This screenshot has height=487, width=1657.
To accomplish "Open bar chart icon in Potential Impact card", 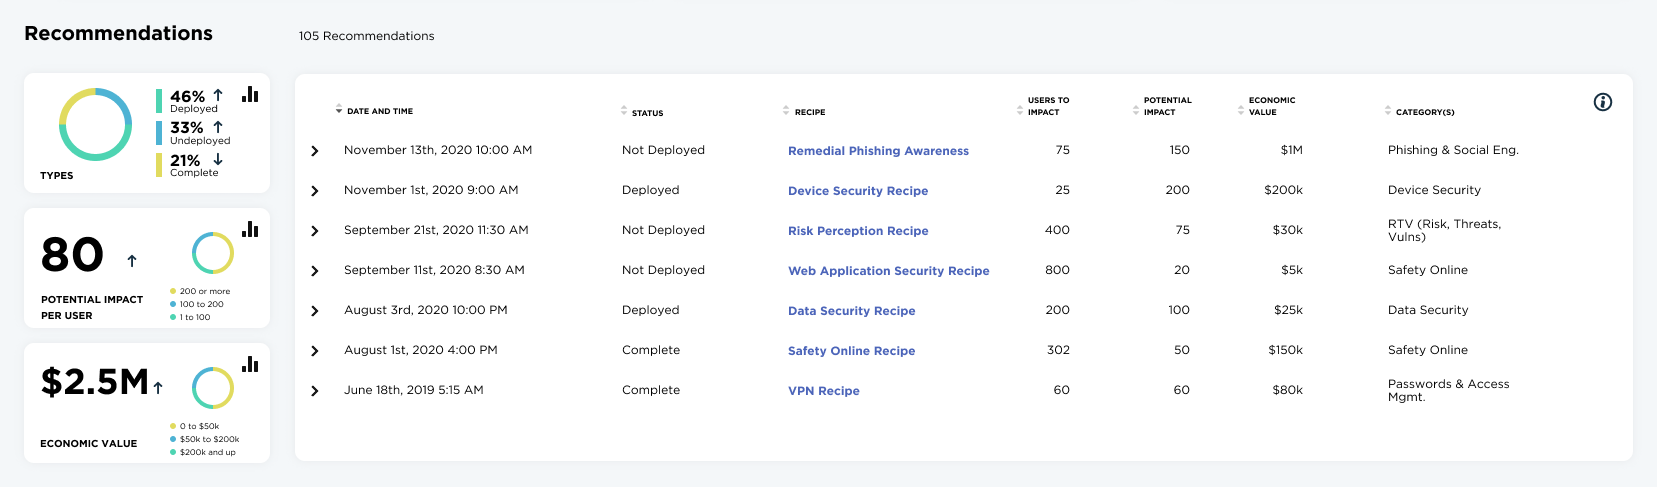I will coord(250,229).
